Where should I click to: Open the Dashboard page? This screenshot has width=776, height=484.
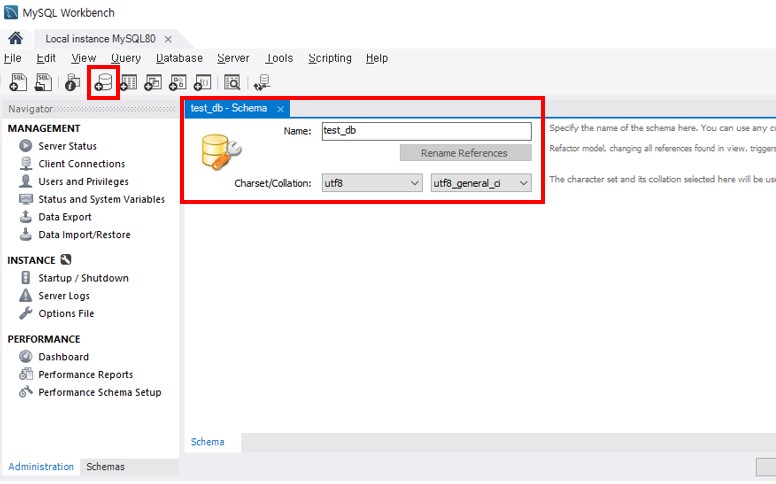[63, 356]
